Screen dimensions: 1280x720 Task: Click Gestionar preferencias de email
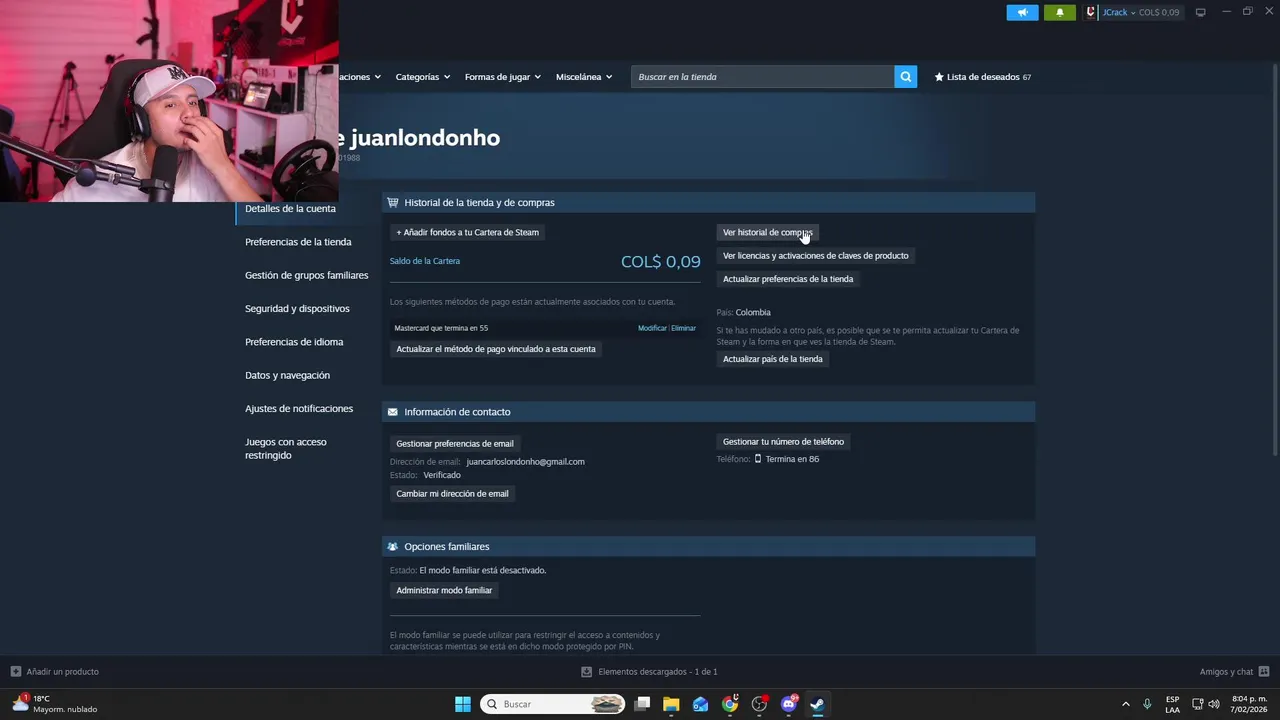click(x=455, y=444)
